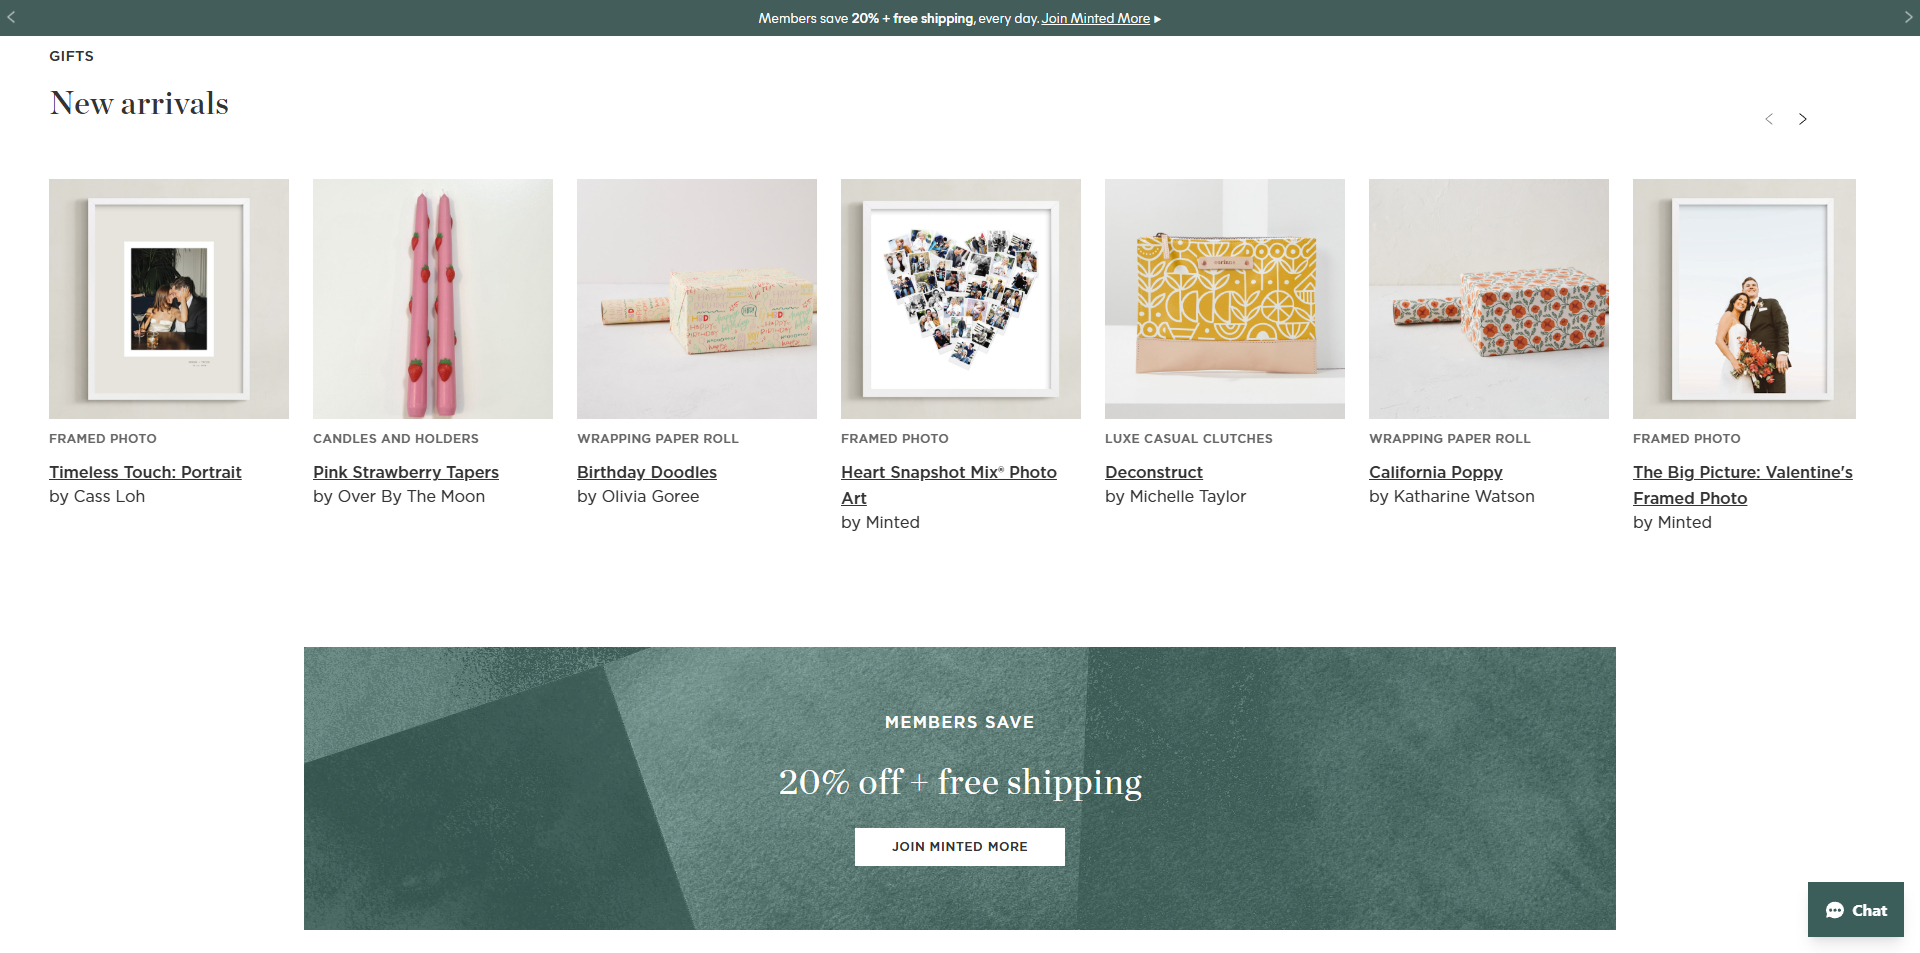This screenshot has height=953, width=1920.
Task: Select the New arrivals heading
Action: 139,103
